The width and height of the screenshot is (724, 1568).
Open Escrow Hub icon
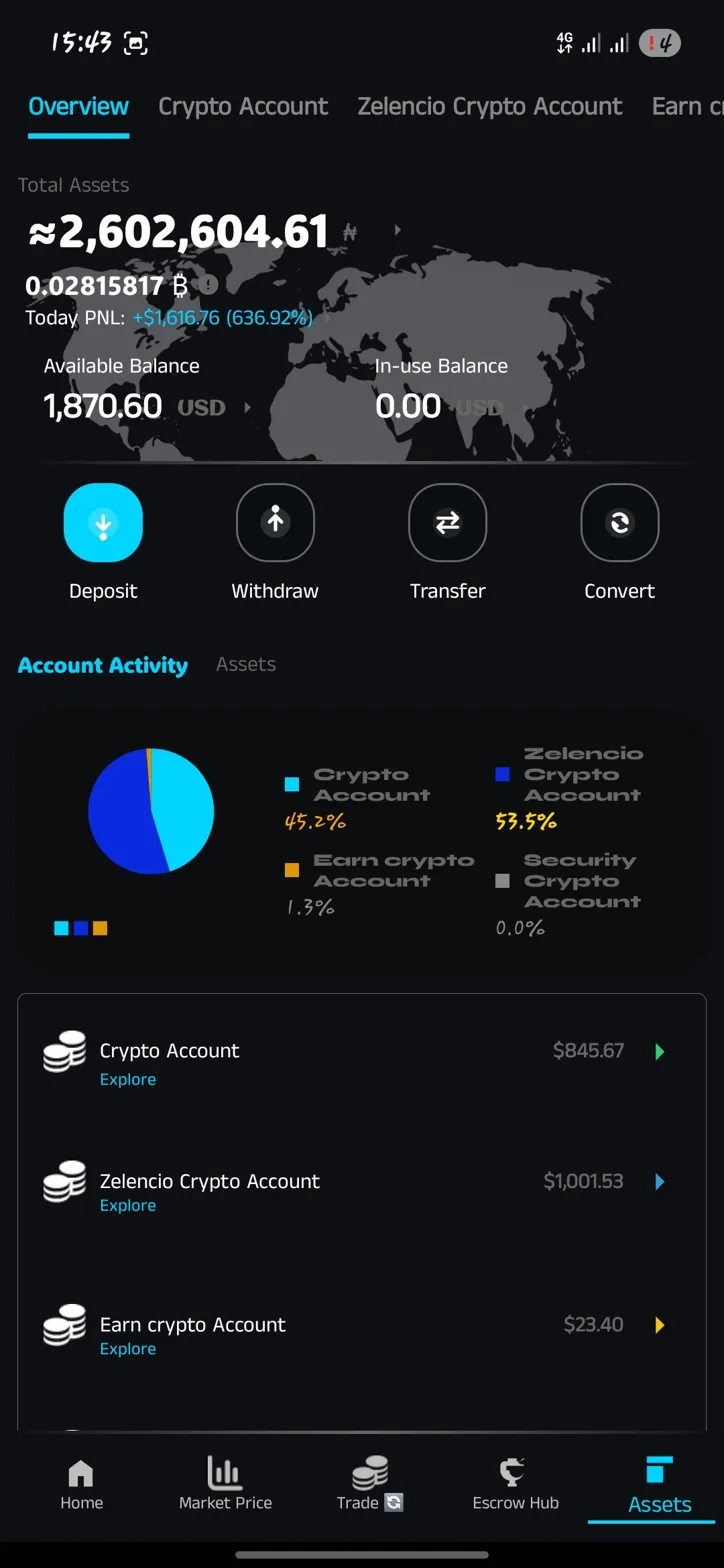513,1473
